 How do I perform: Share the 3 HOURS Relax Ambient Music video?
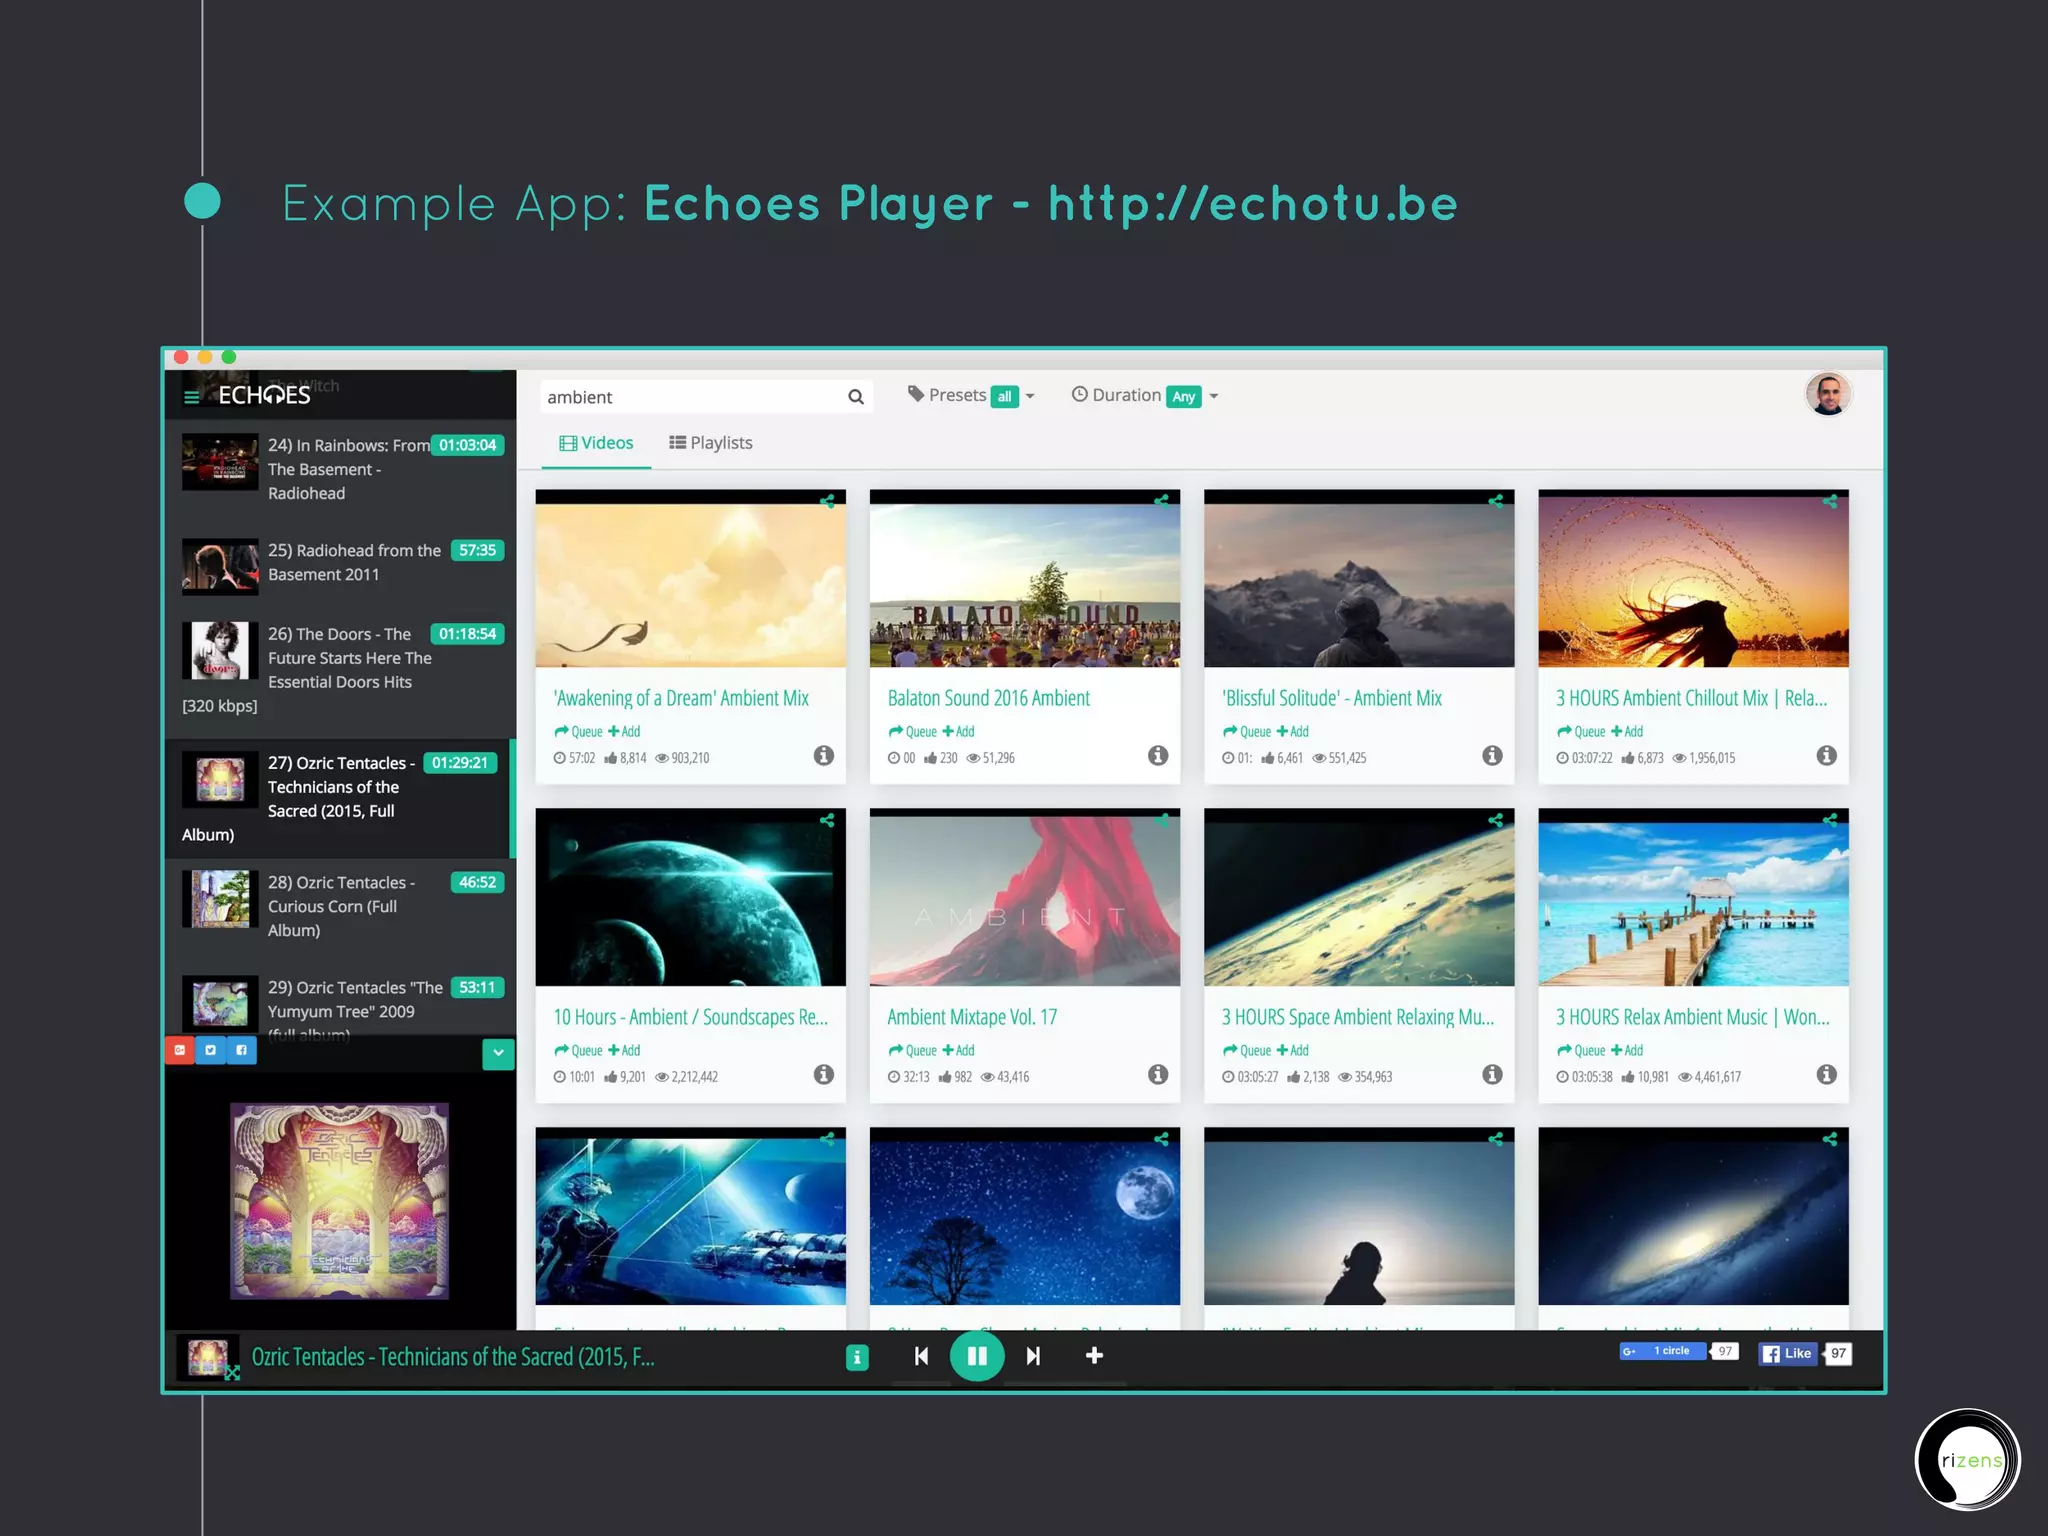(x=1829, y=820)
